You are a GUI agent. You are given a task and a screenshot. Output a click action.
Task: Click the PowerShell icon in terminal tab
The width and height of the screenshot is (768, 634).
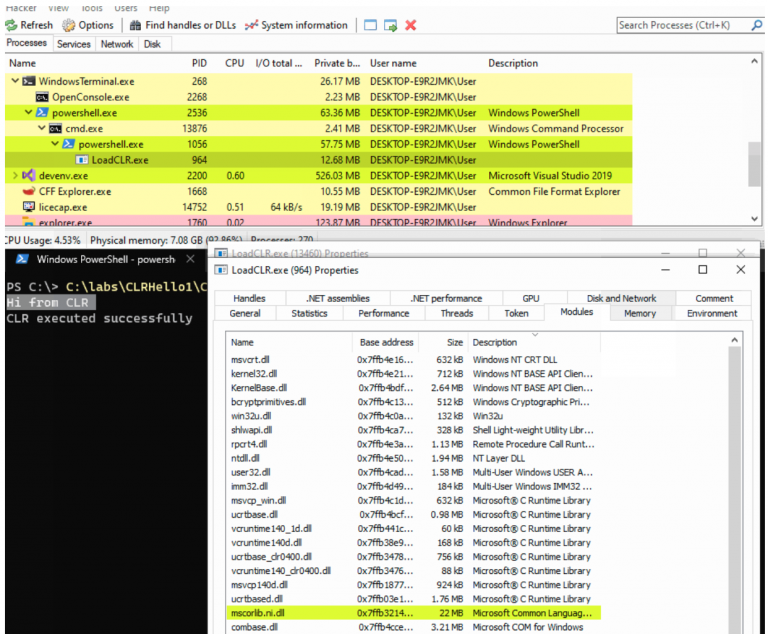pos(22,259)
